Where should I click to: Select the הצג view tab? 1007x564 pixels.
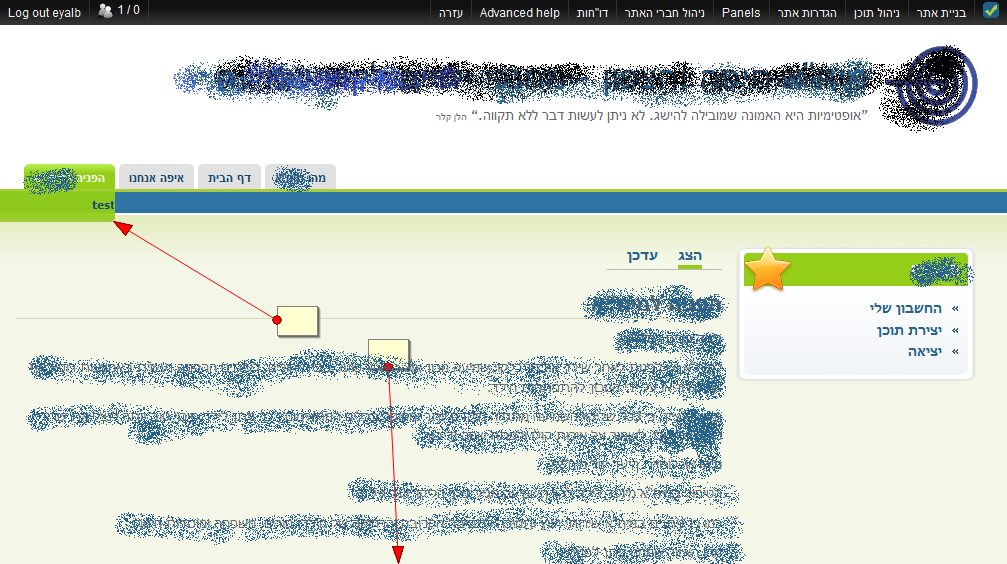[x=690, y=256]
